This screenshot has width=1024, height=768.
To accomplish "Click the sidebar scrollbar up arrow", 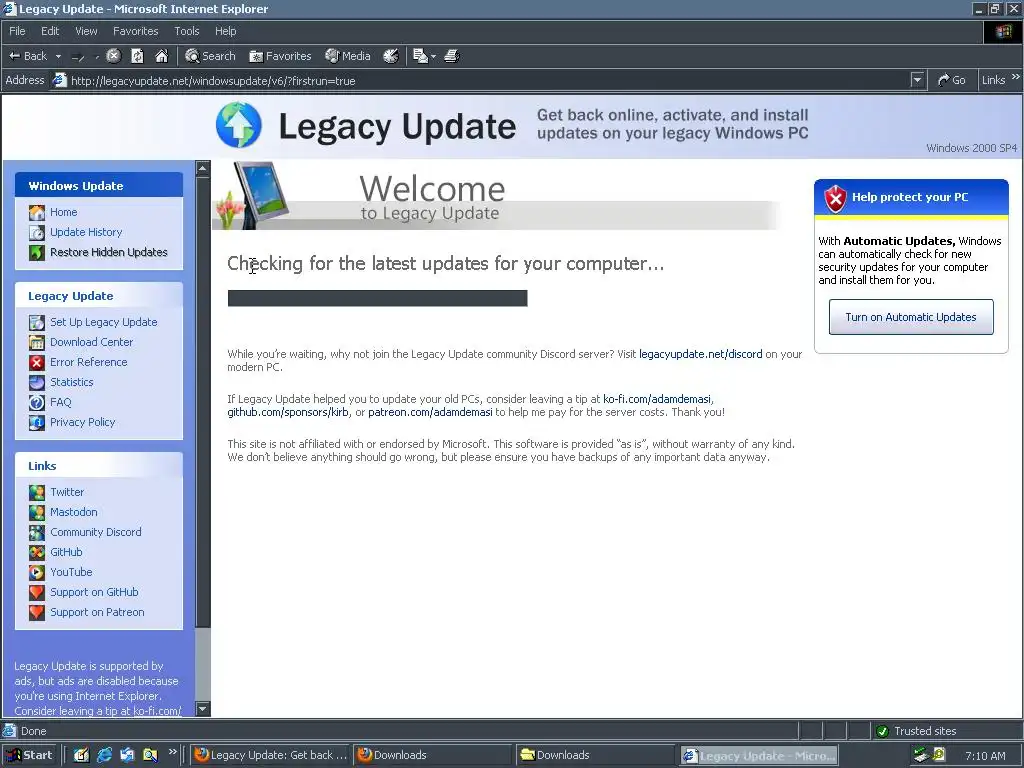I will tap(203, 168).
